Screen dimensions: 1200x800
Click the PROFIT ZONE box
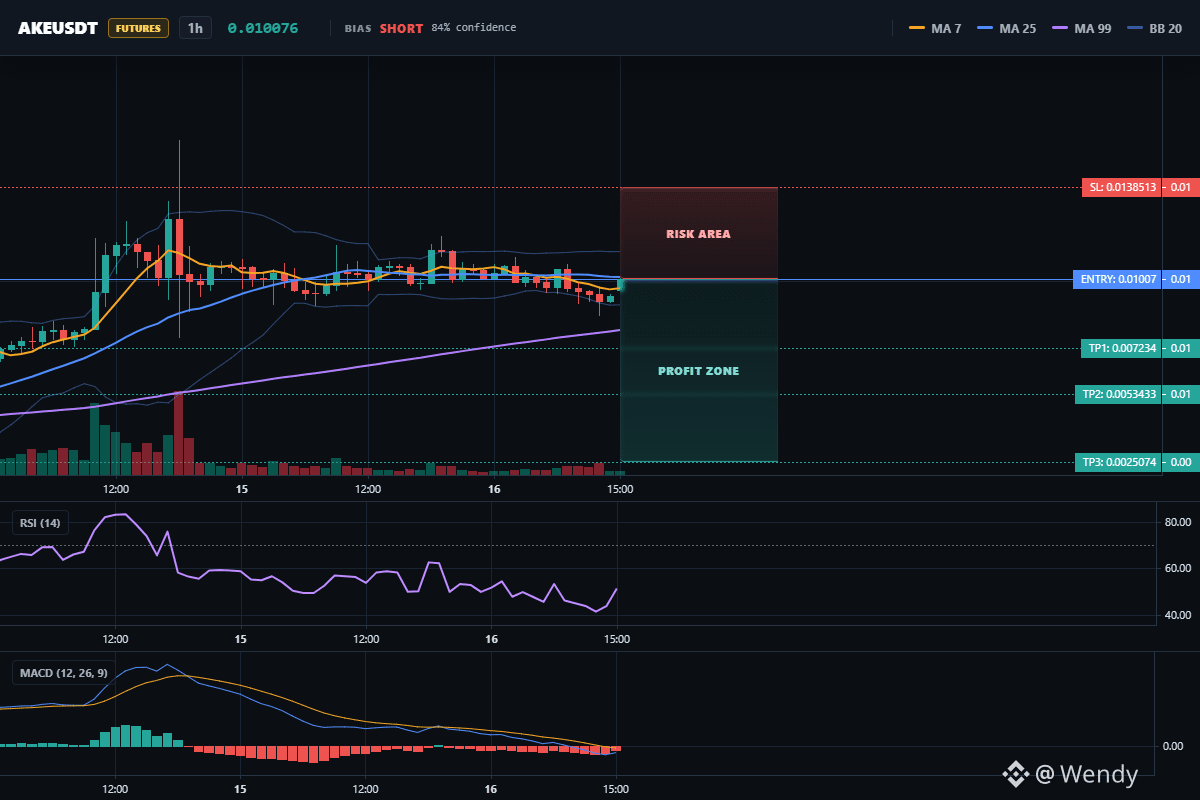(699, 371)
